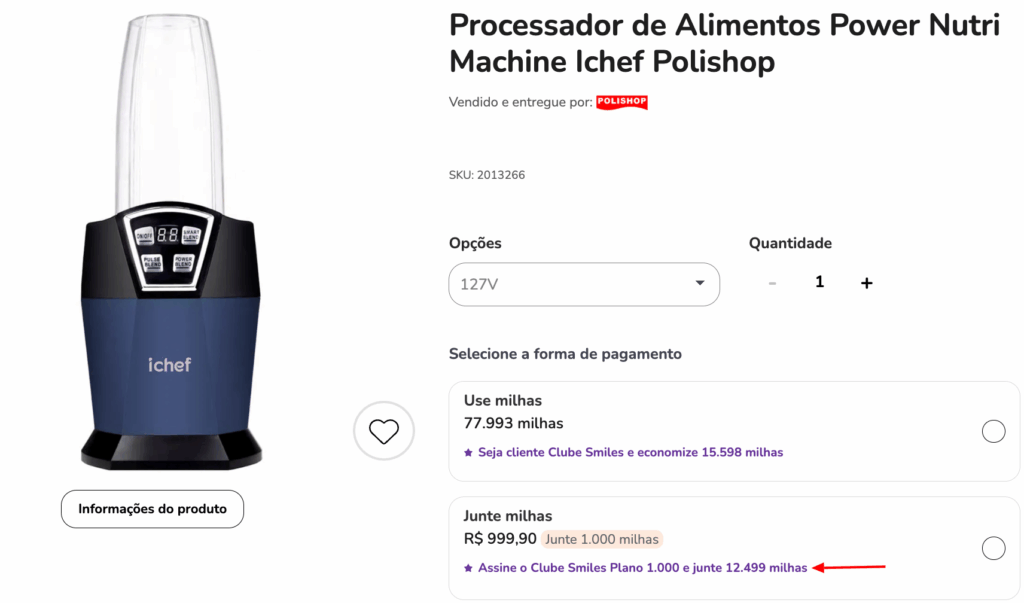Click the star icon beside "Seja cliente"

click(x=468, y=452)
